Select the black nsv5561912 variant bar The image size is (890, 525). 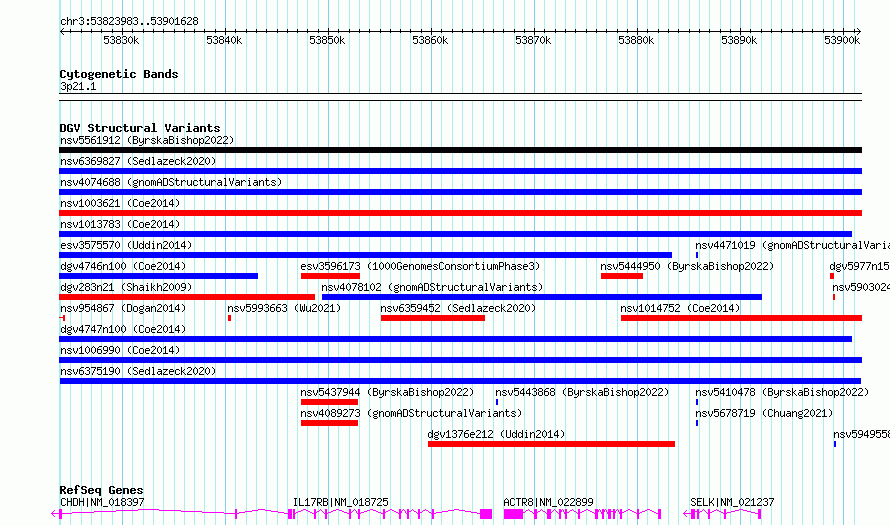coord(460,150)
